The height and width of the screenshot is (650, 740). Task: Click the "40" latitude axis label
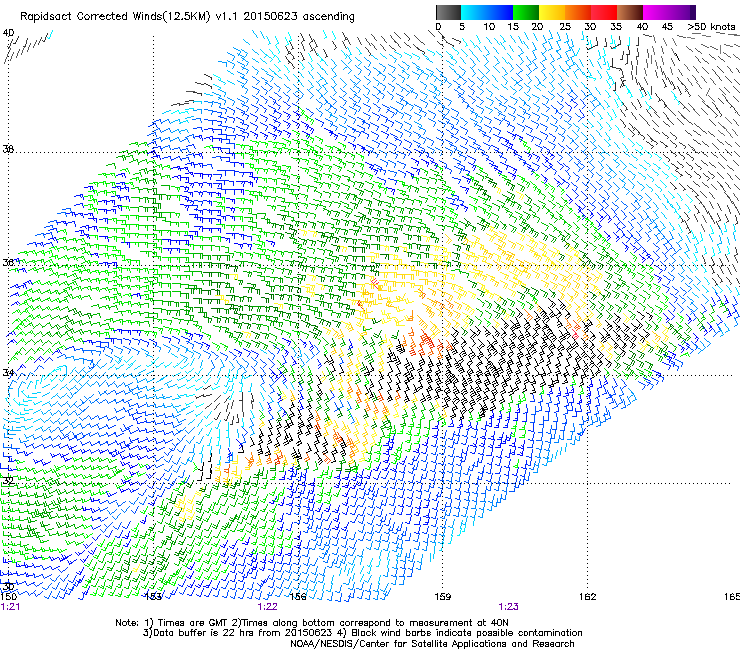(x=8, y=33)
